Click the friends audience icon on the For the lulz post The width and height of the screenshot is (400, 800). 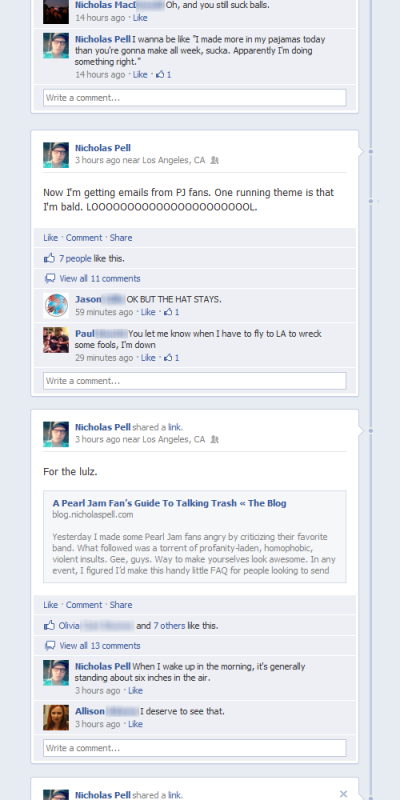click(214, 439)
